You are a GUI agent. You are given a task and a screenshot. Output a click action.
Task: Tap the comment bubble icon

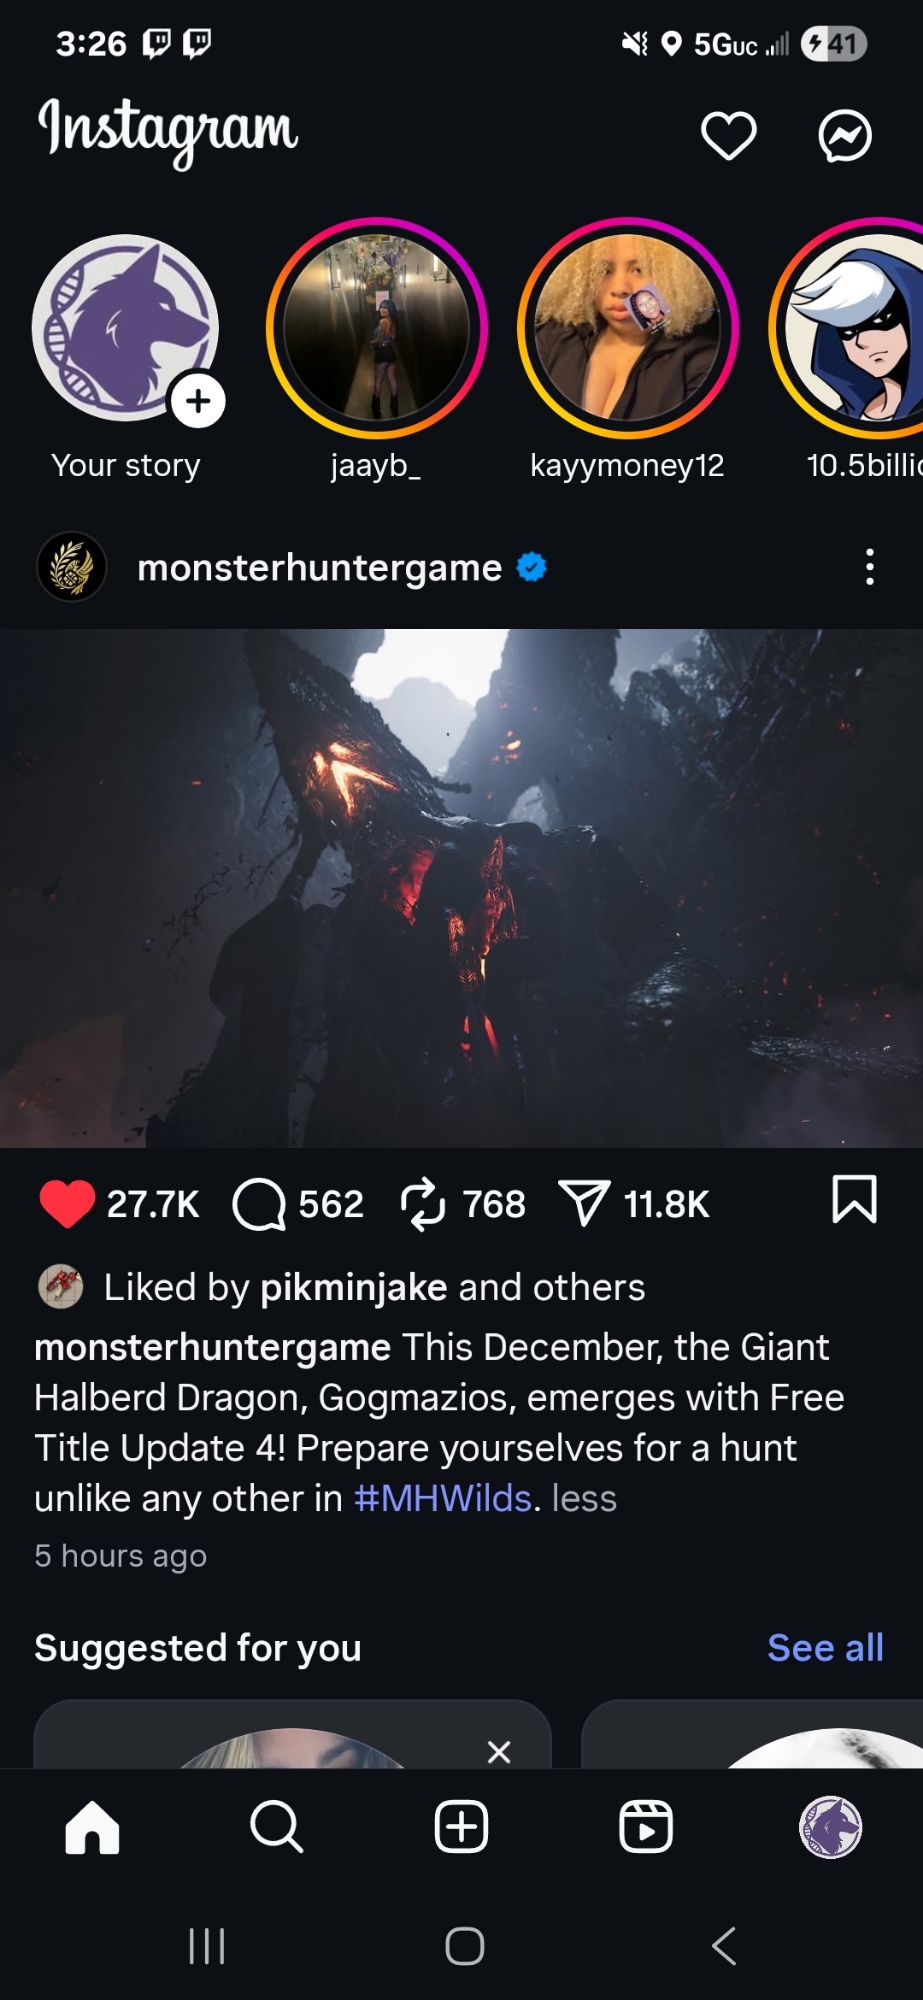coord(259,1203)
